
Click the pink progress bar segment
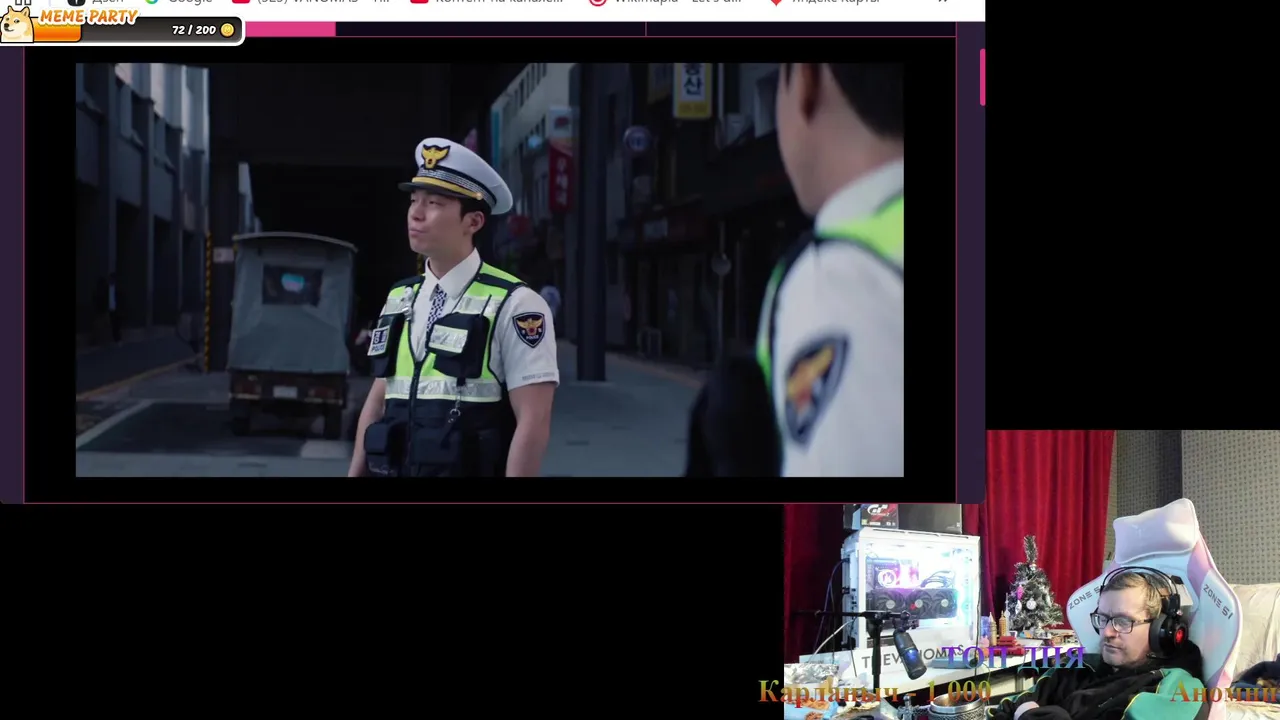coord(290,29)
